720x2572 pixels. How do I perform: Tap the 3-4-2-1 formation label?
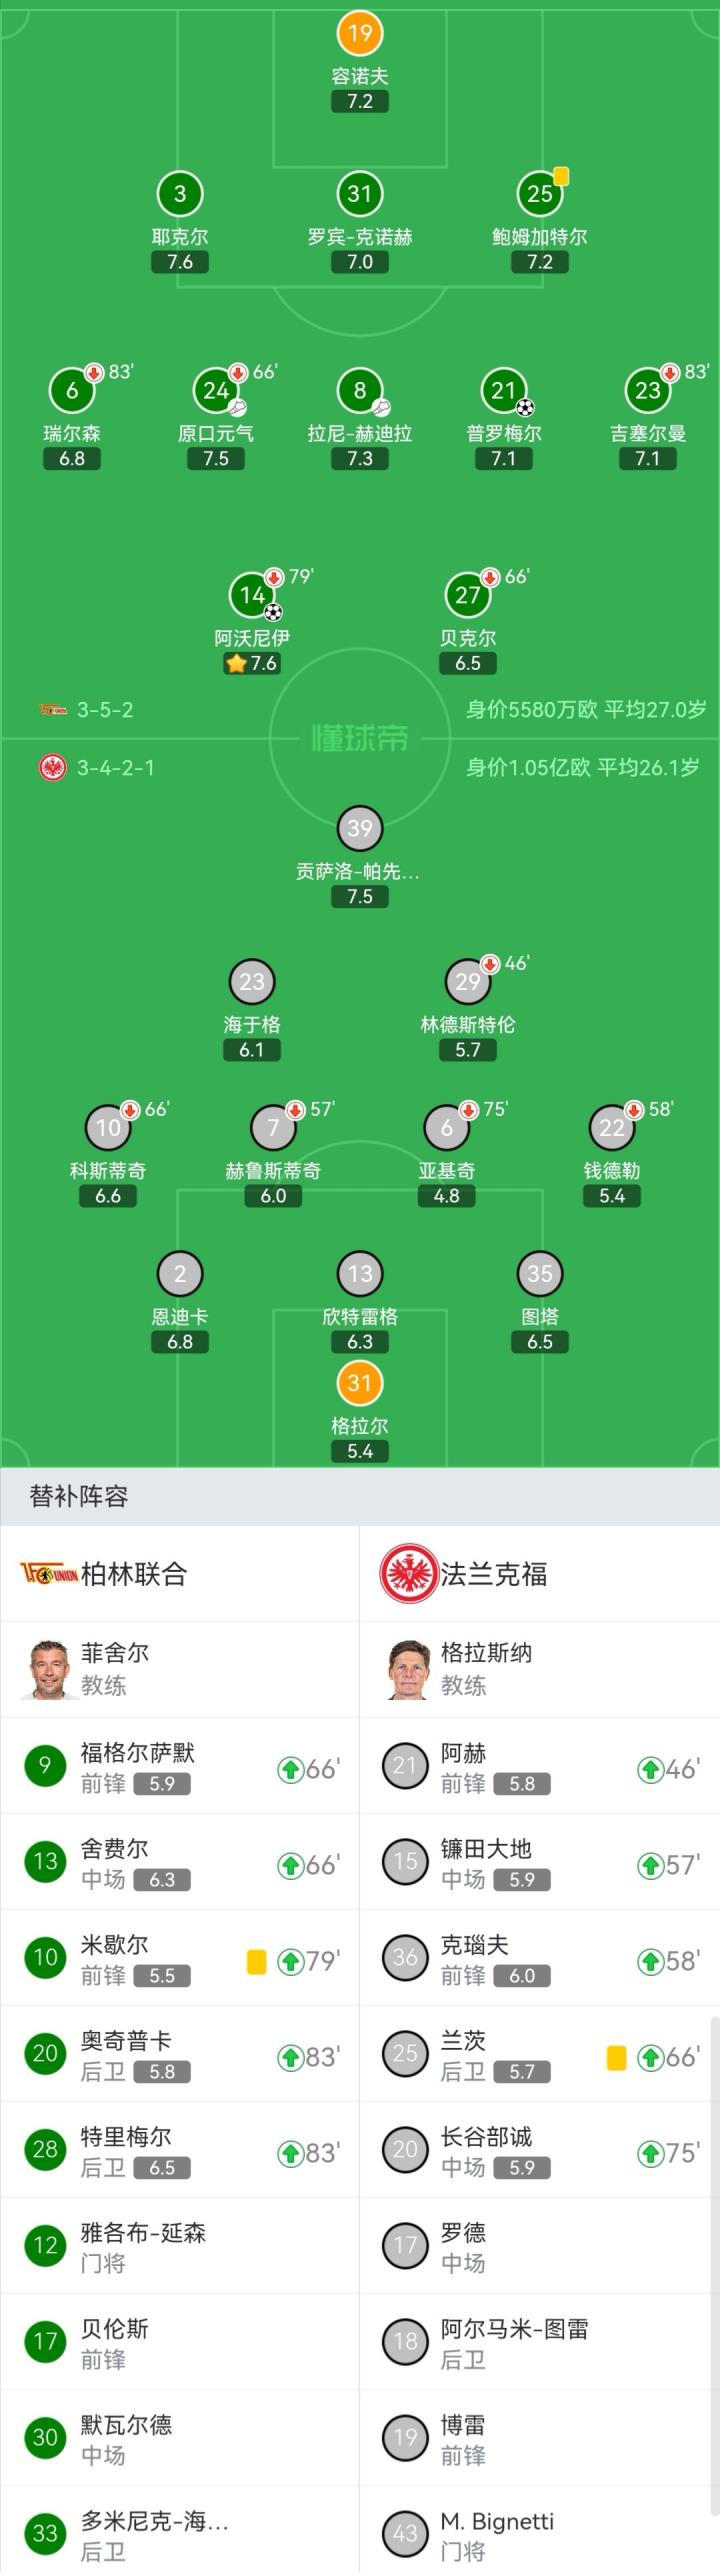point(116,768)
